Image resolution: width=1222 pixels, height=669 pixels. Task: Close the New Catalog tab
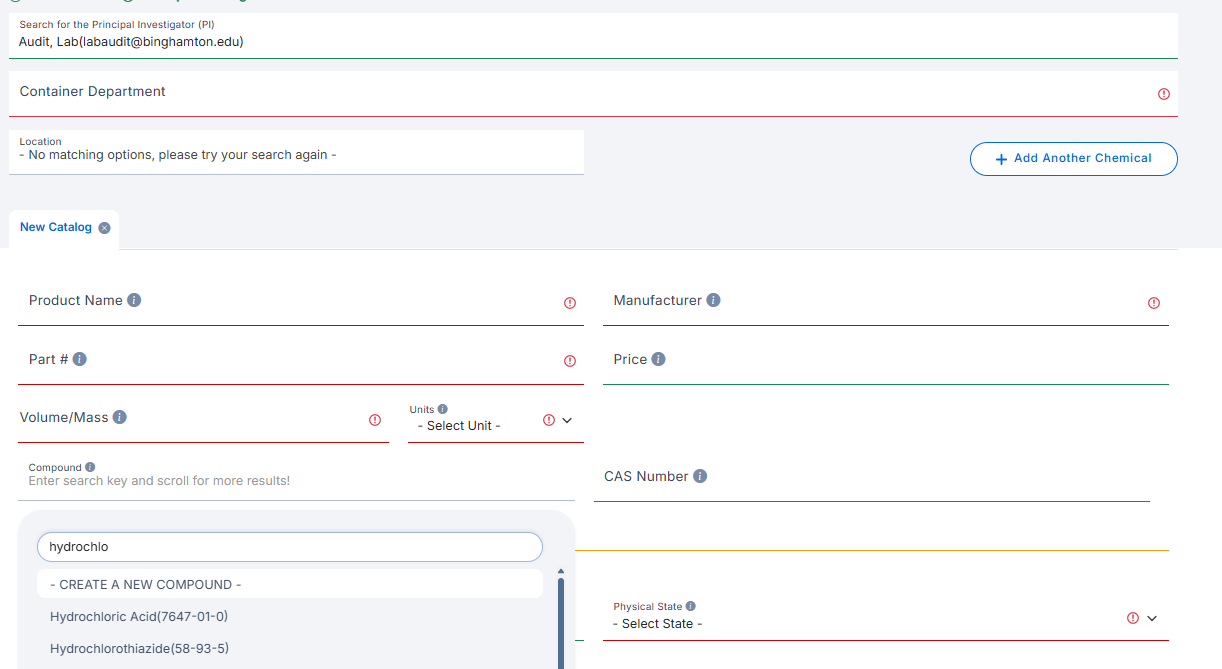coord(105,228)
